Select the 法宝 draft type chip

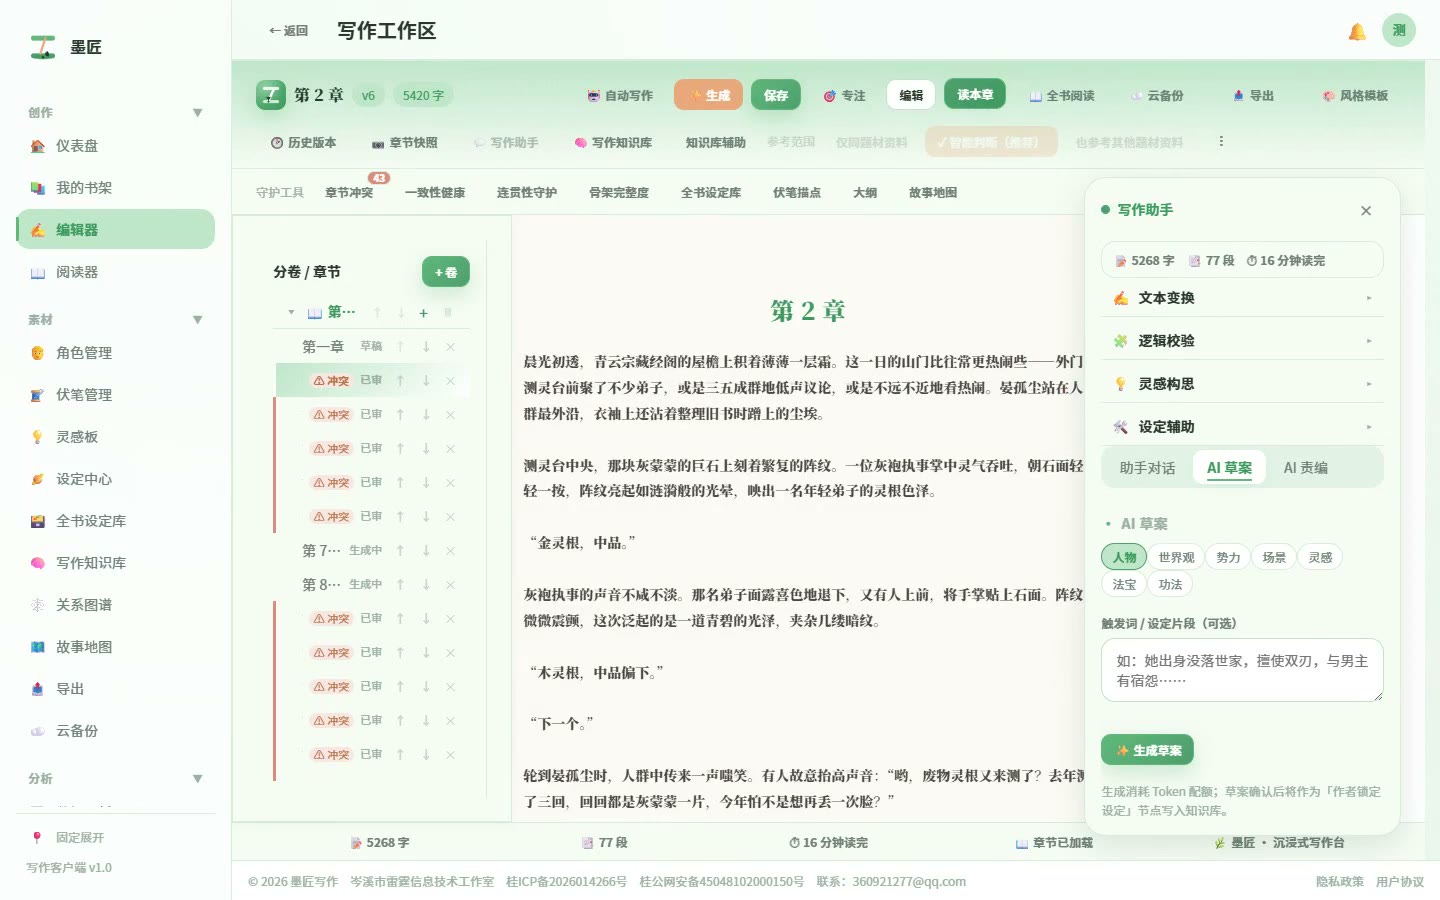point(1124,585)
